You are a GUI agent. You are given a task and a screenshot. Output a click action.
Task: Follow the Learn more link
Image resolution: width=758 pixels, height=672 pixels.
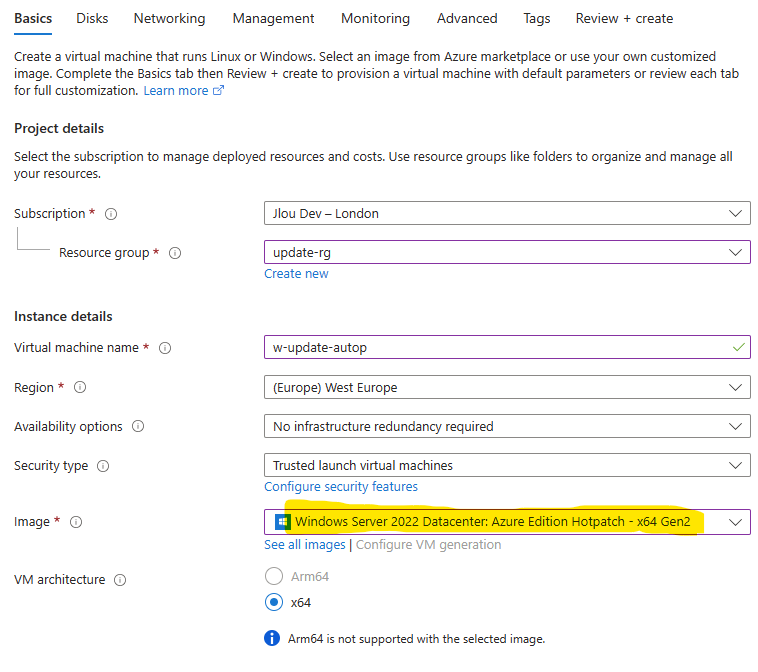point(175,91)
